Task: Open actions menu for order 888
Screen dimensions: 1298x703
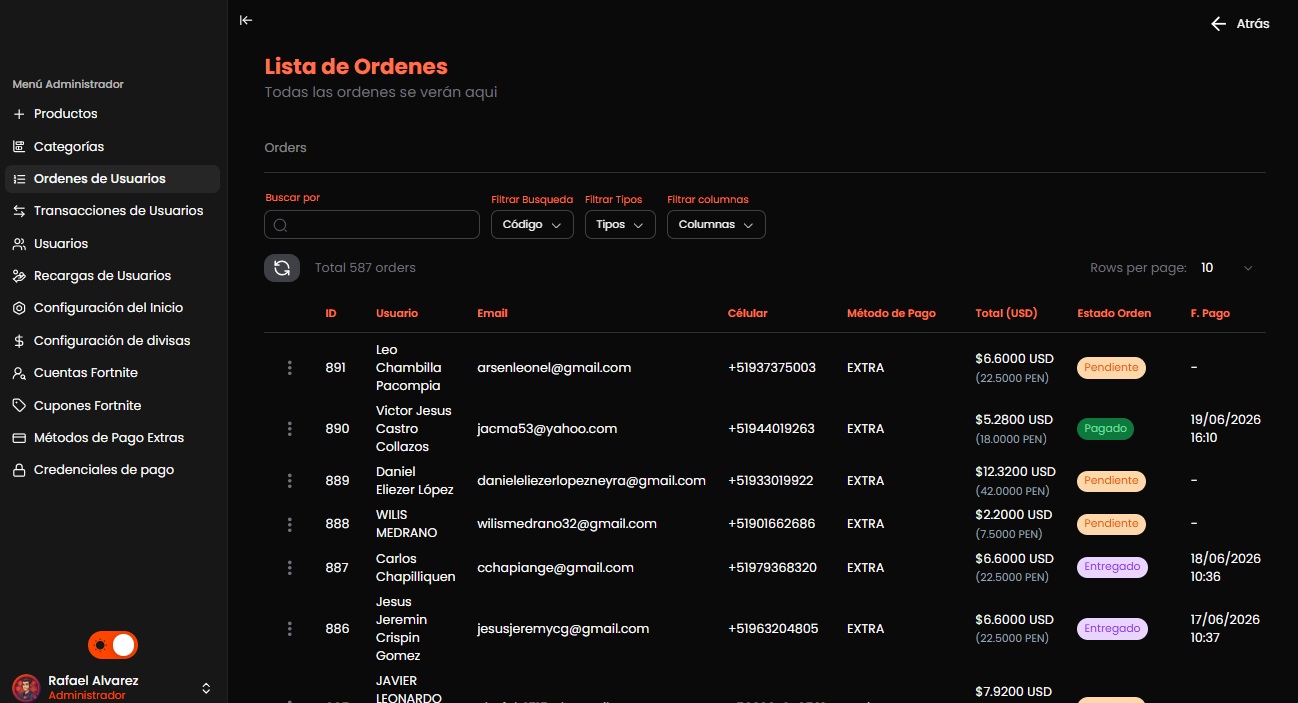Action: [x=290, y=524]
